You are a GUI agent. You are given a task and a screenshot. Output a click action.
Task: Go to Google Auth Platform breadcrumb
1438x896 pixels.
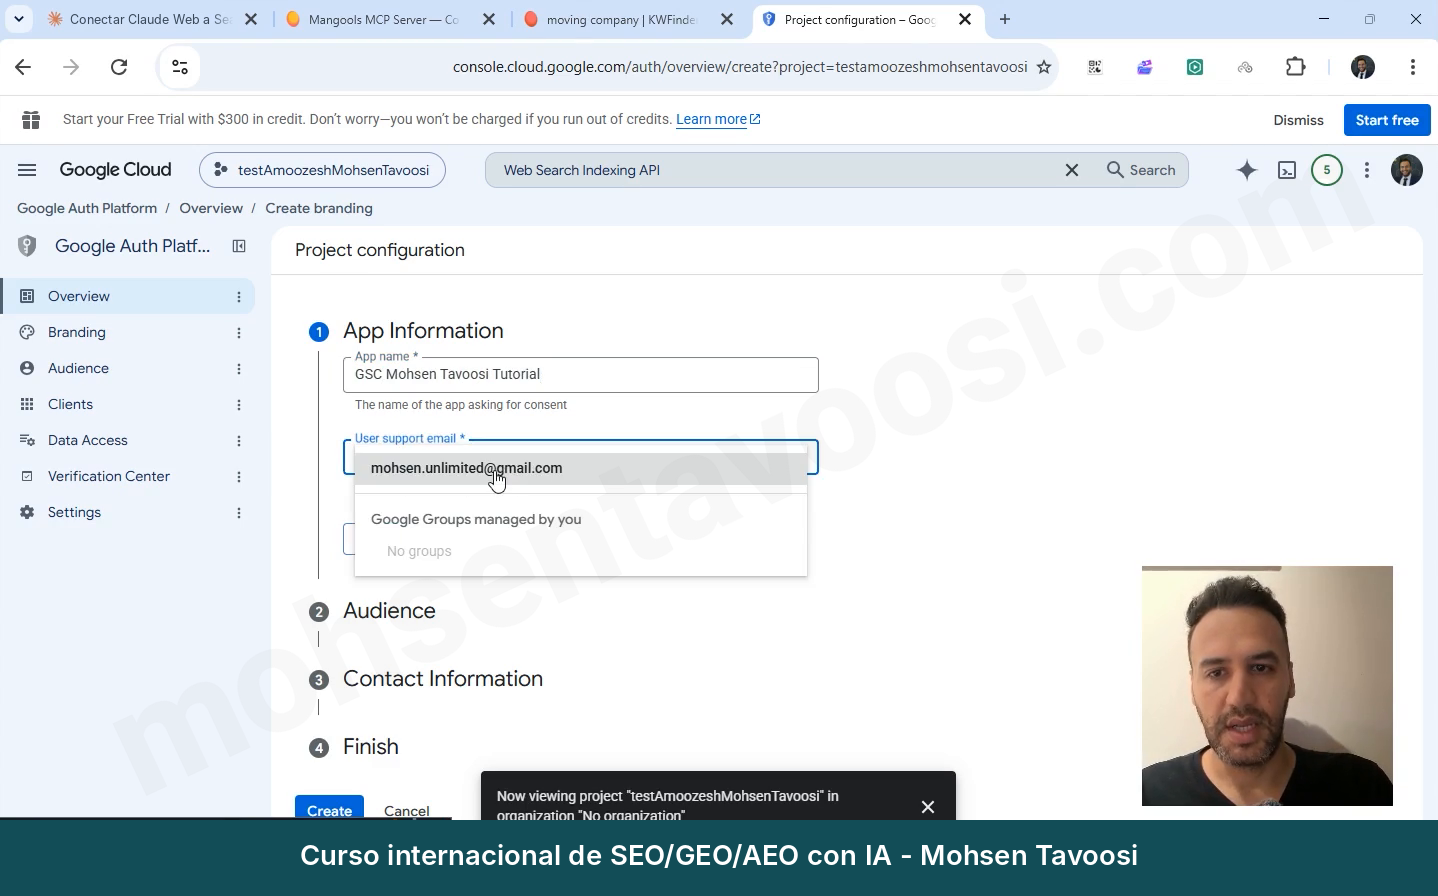(87, 208)
